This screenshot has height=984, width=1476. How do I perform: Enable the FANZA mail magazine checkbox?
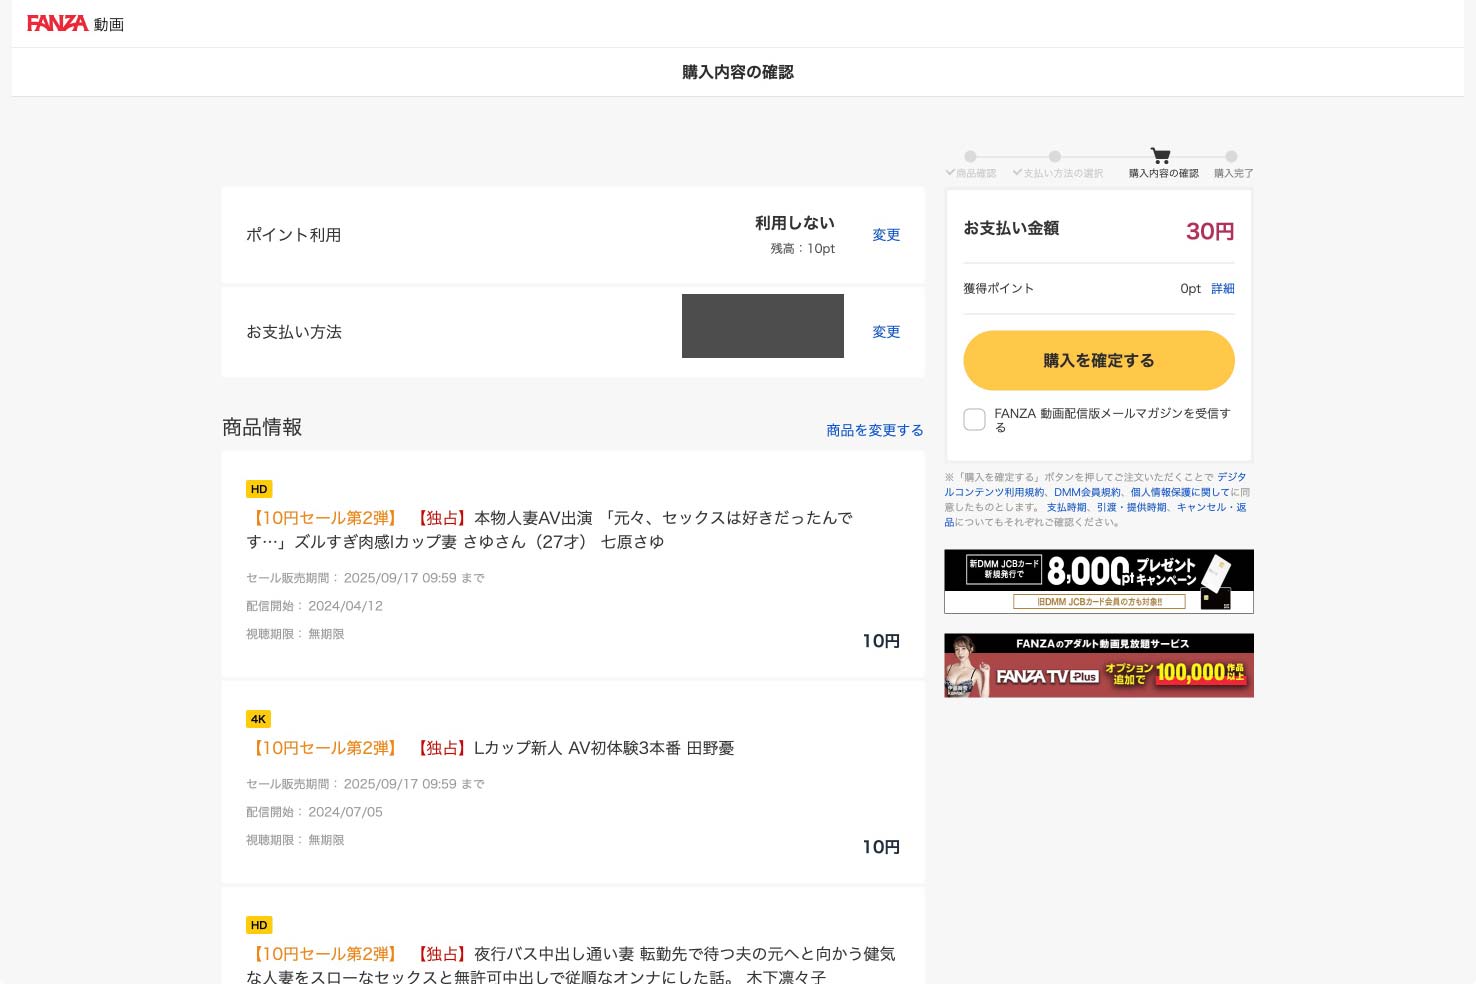click(974, 420)
